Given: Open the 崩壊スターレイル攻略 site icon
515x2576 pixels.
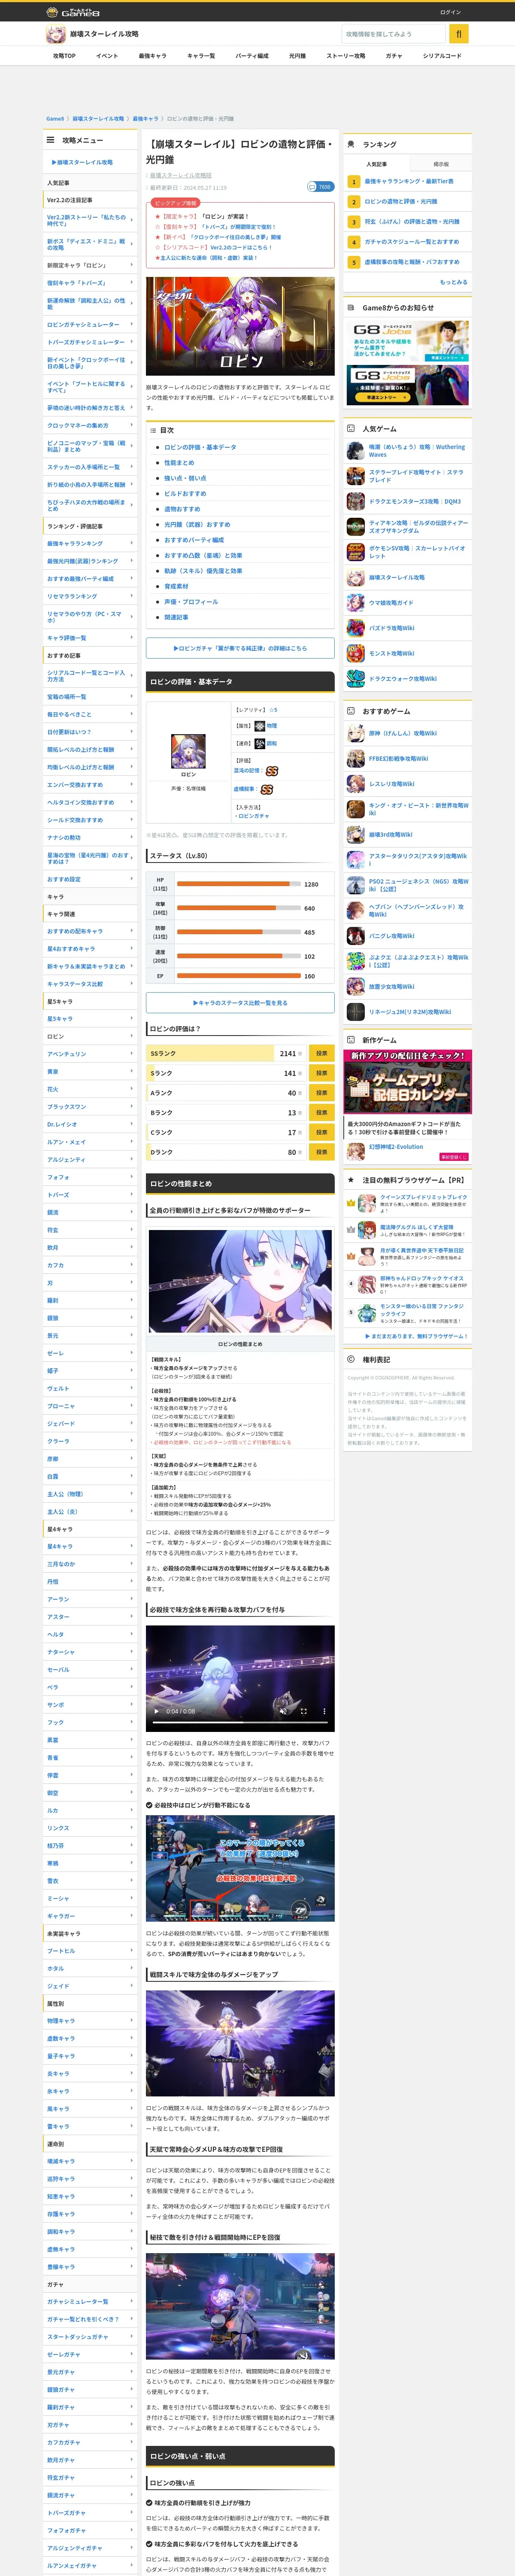Looking at the screenshot, I should tap(56, 34).
